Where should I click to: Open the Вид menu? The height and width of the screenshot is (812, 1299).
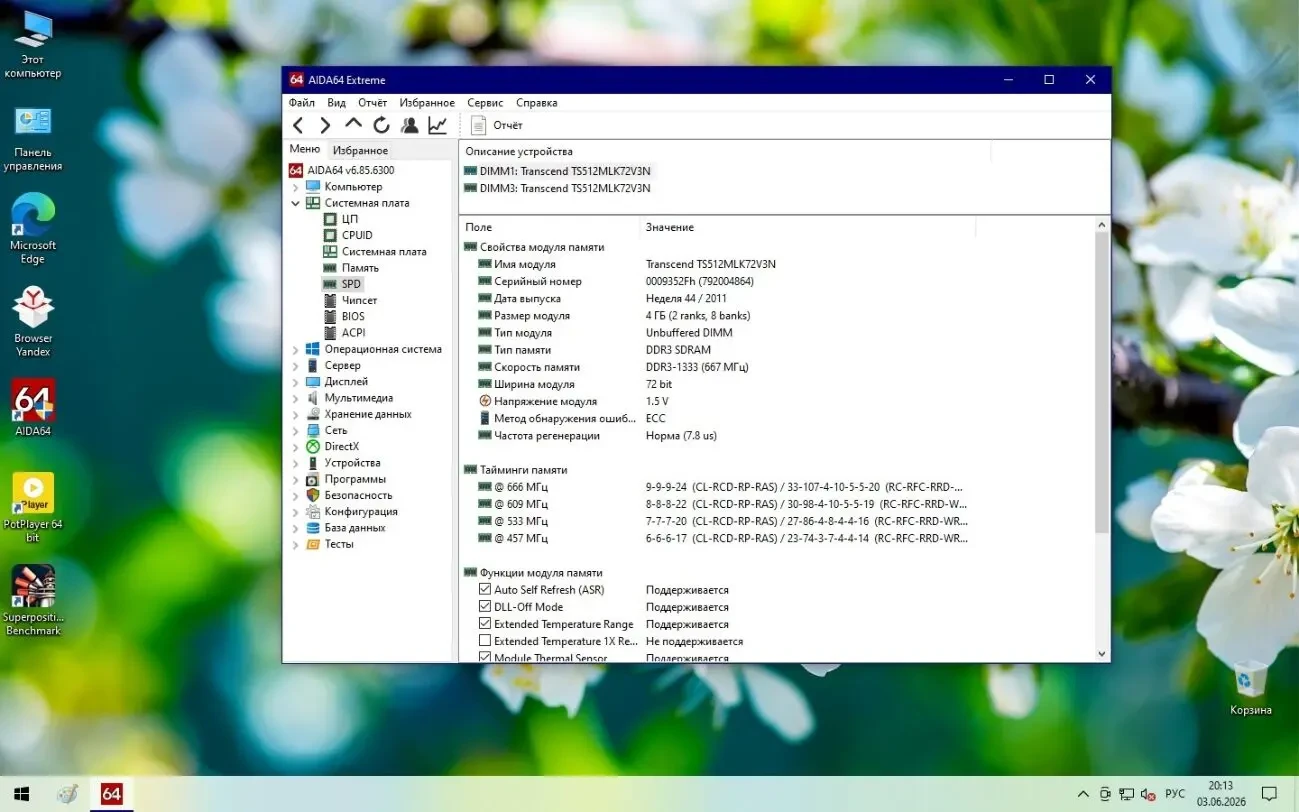336,103
